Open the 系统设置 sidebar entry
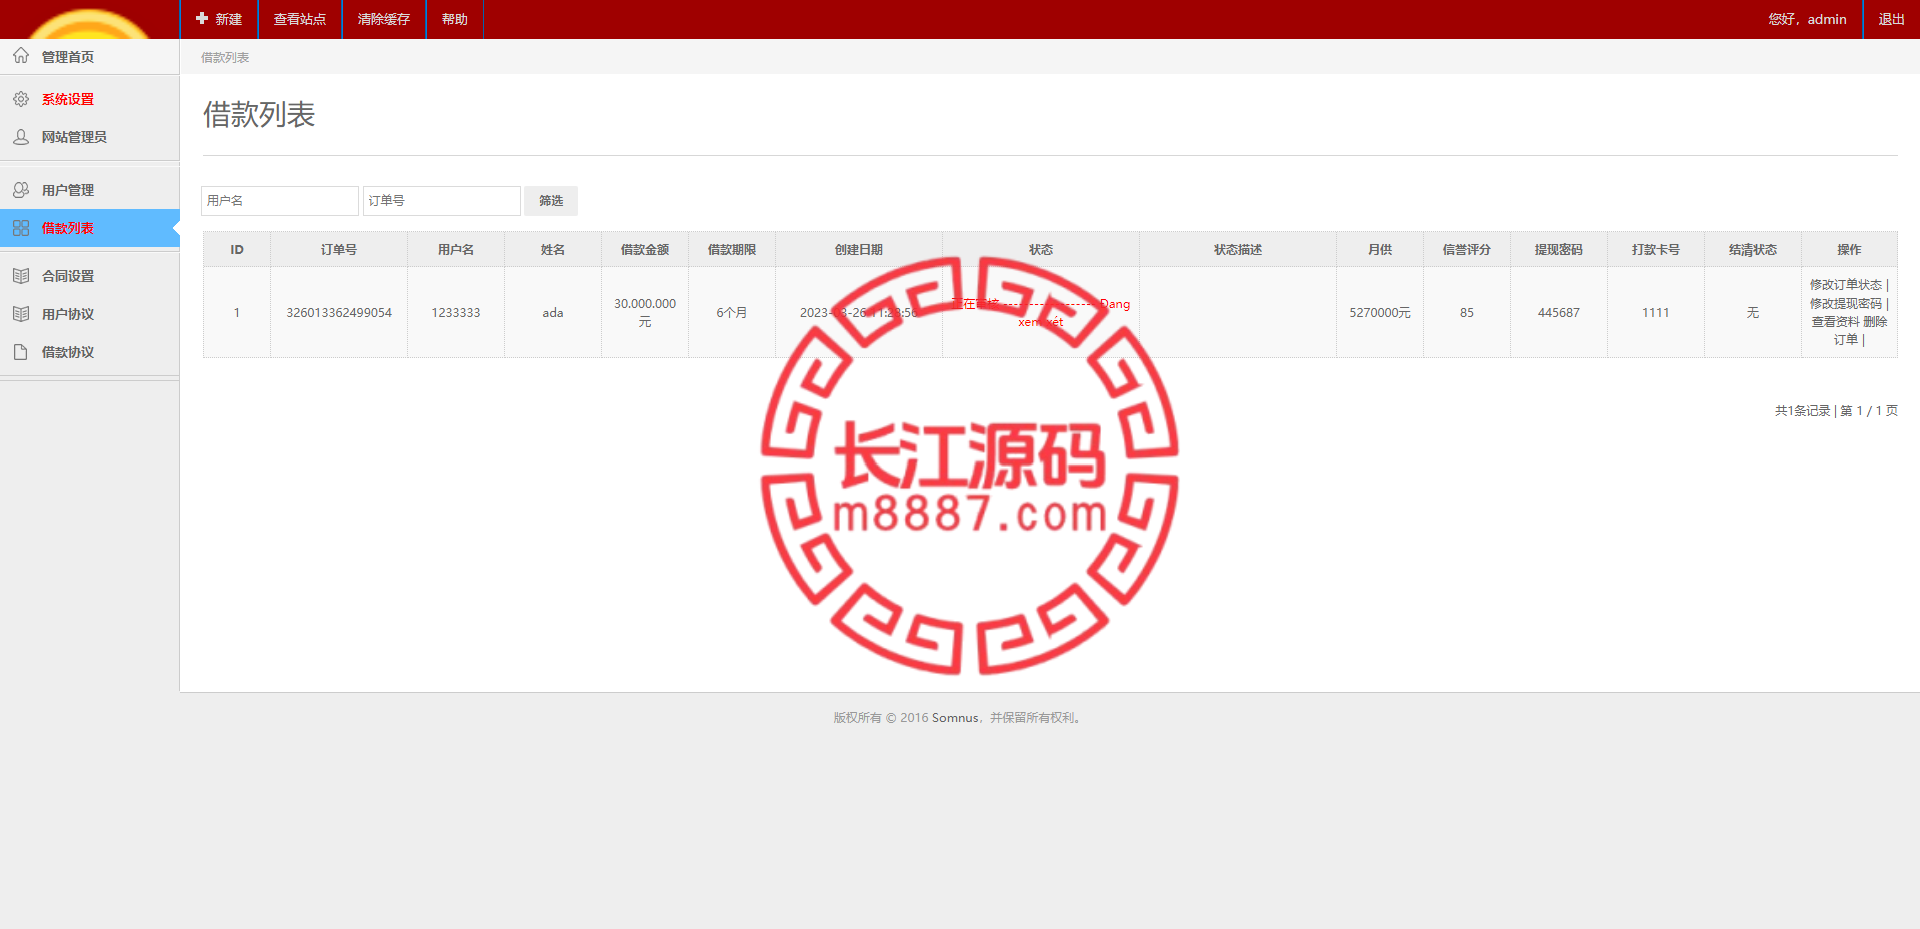1920x929 pixels. pyautogui.click(x=68, y=99)
